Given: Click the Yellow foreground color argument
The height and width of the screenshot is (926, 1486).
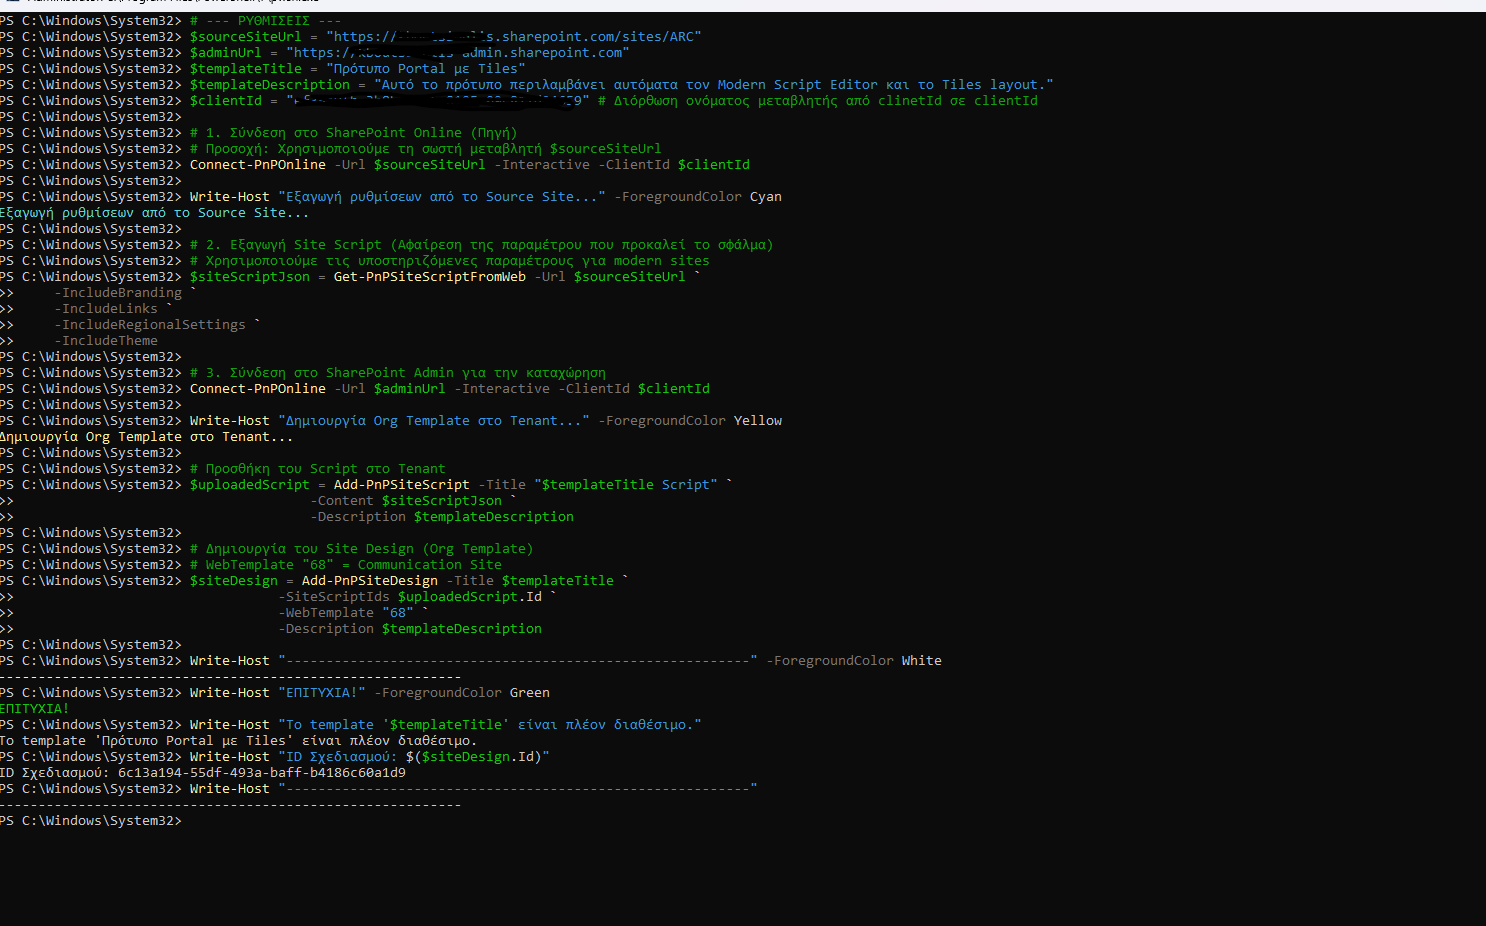Looking at the screenshot, I should pos(757,421).
